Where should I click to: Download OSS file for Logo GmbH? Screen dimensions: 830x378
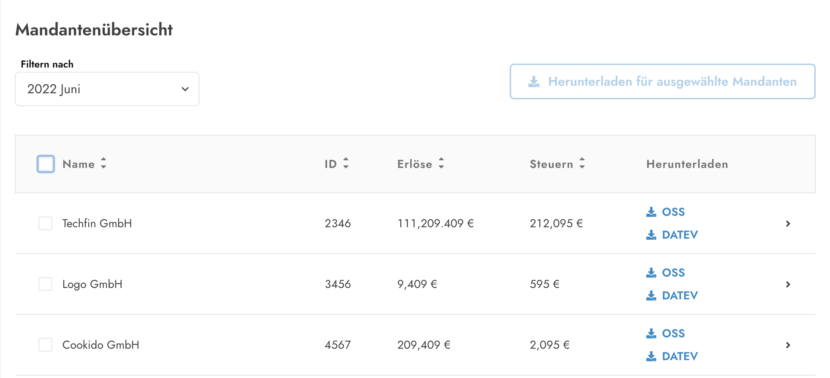pos(665,273)
